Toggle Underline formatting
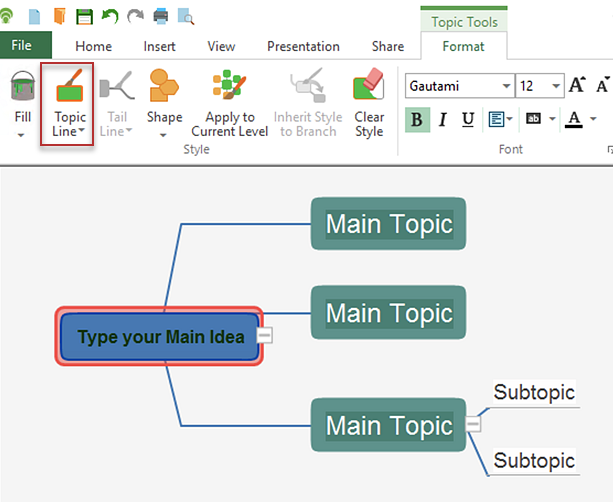The height and width of the screenshot is (502, 613). pos(468,119)
